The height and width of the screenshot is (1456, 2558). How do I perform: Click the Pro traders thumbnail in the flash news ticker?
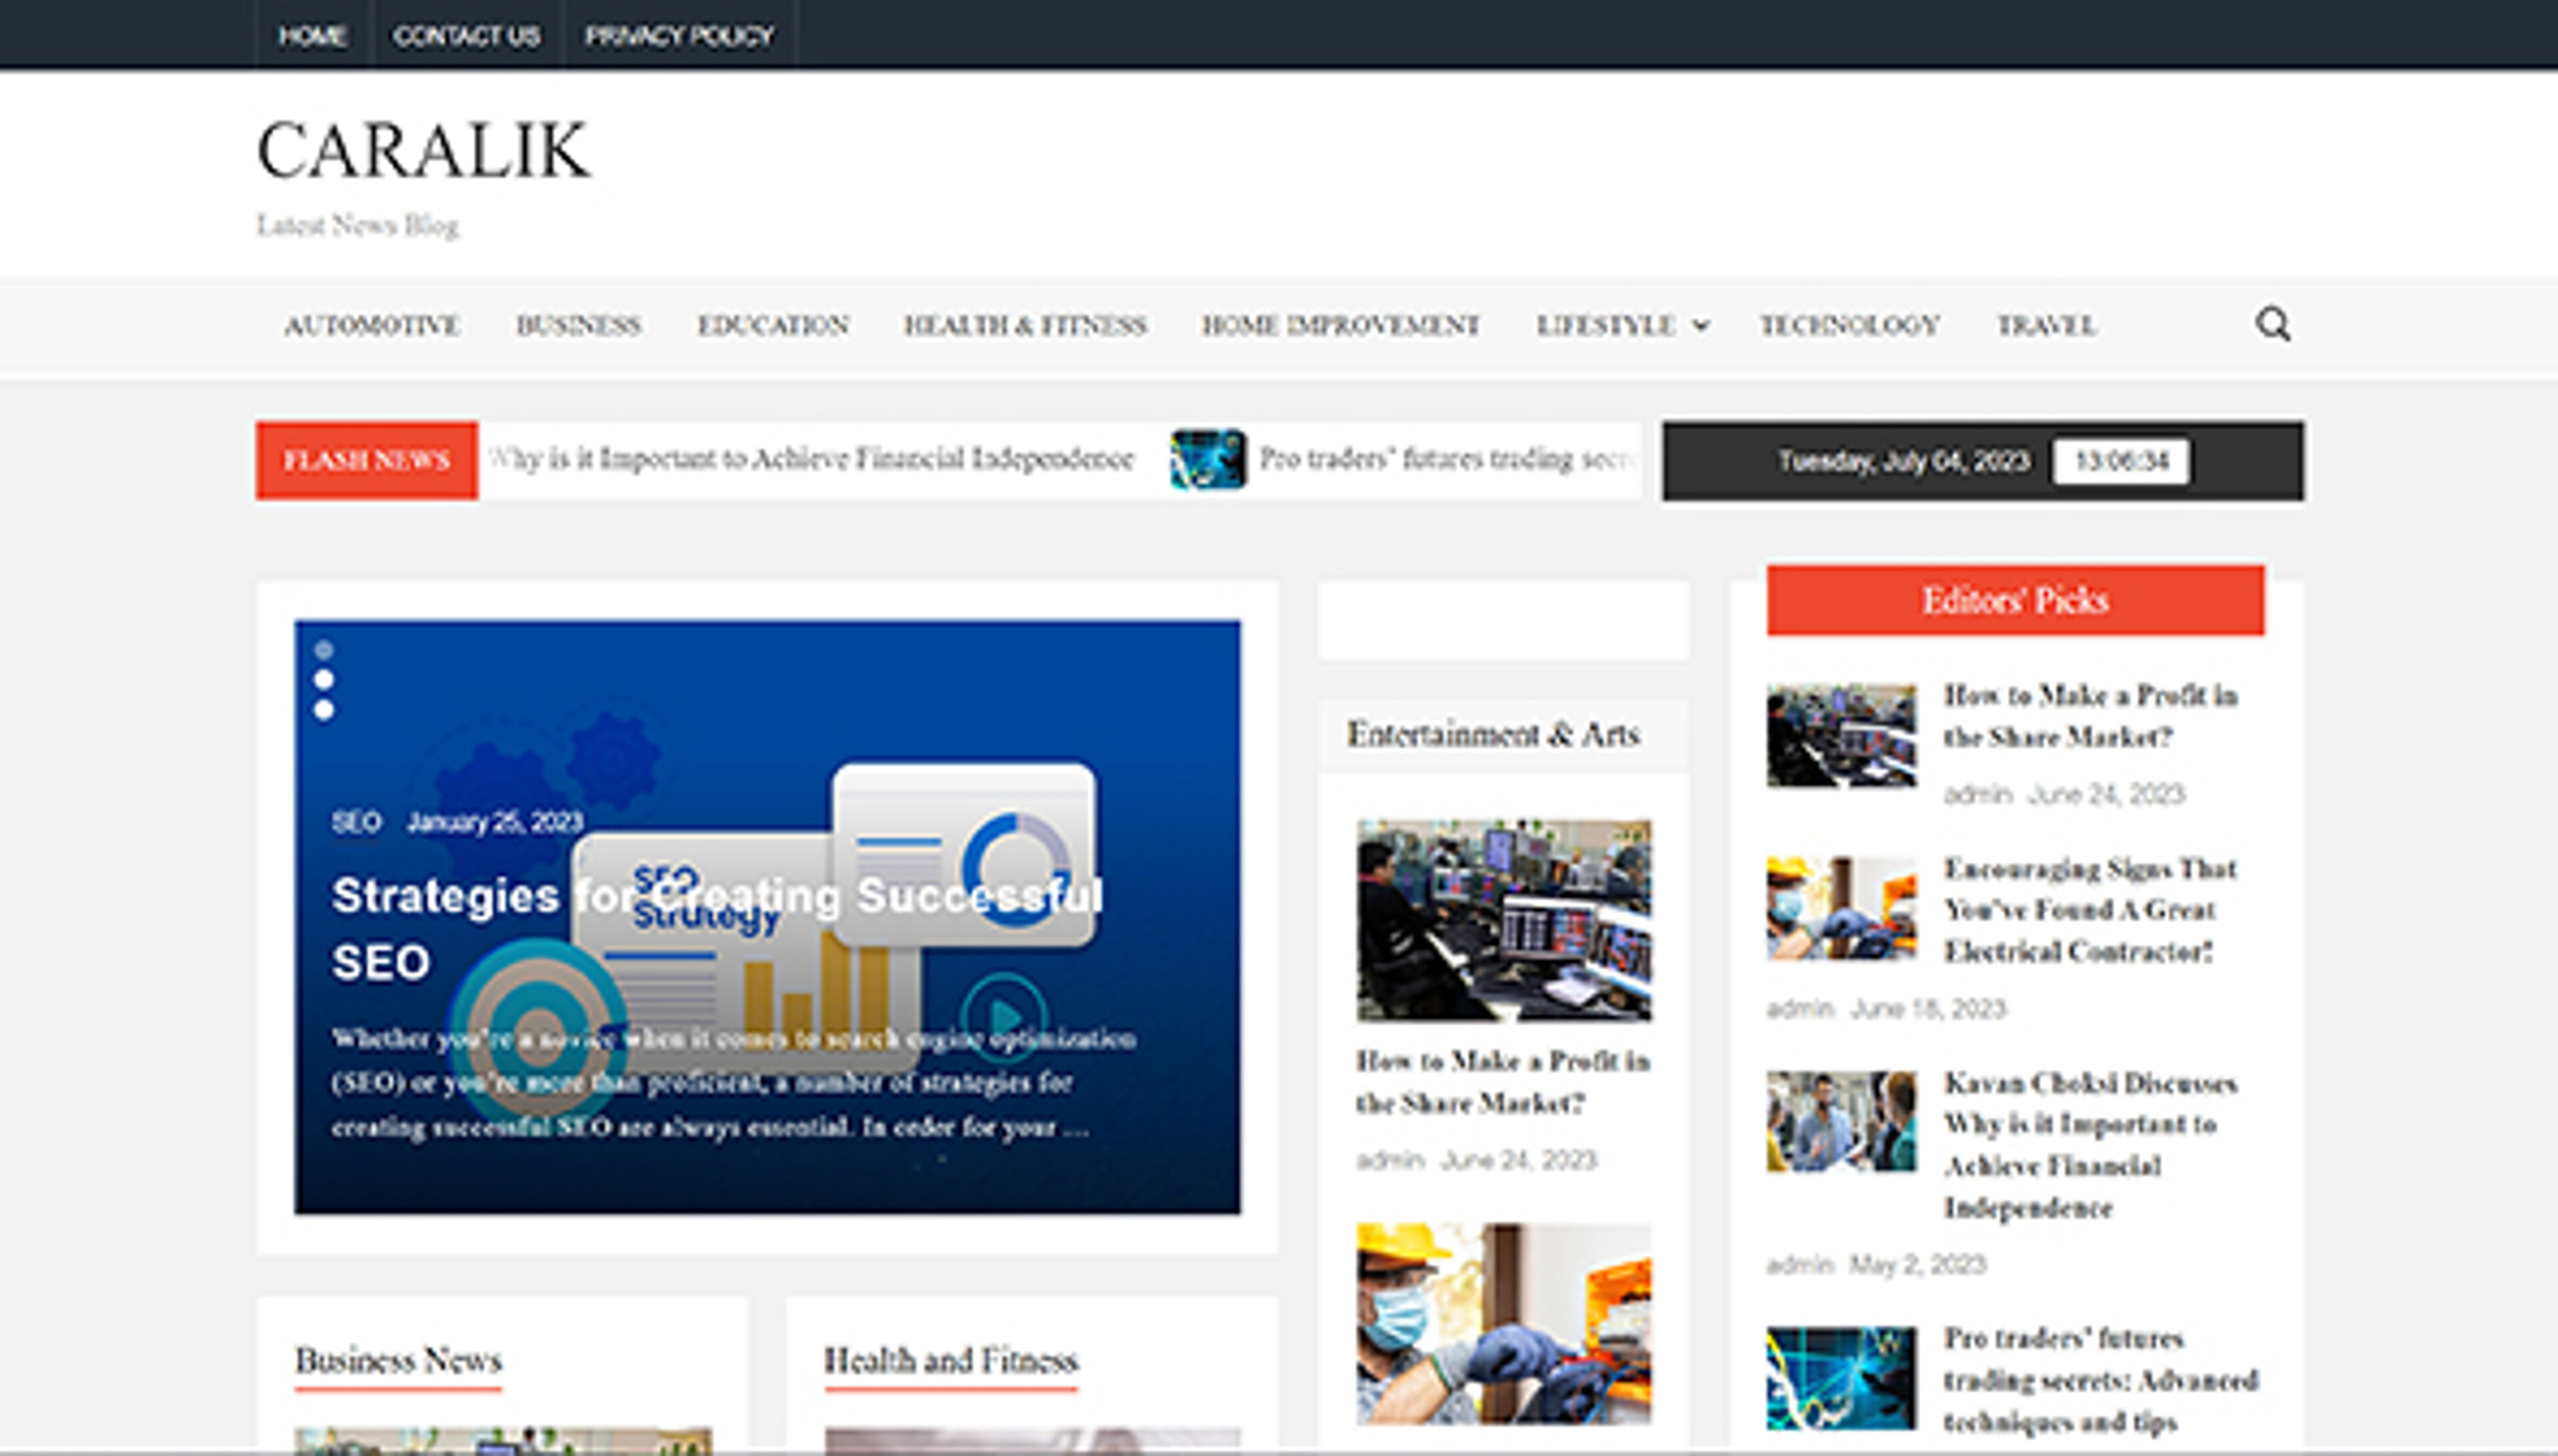tap(1206, 460)
